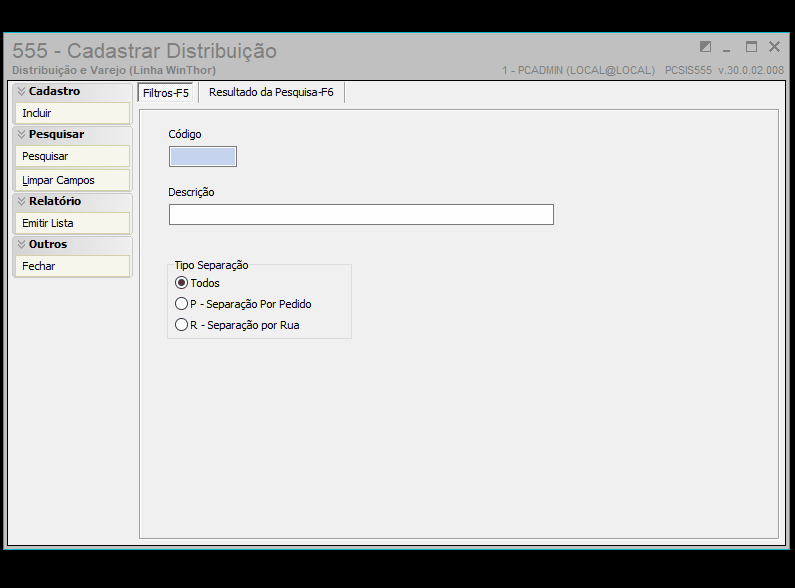Viewport: 795px width, 588px height.
Task: Collapse the Outros section chevron
Action: pyautogui.click(x=21, y=244)
